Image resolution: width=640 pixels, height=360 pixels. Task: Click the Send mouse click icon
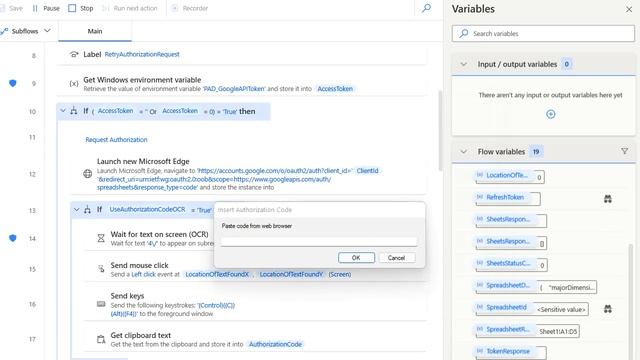101,269
